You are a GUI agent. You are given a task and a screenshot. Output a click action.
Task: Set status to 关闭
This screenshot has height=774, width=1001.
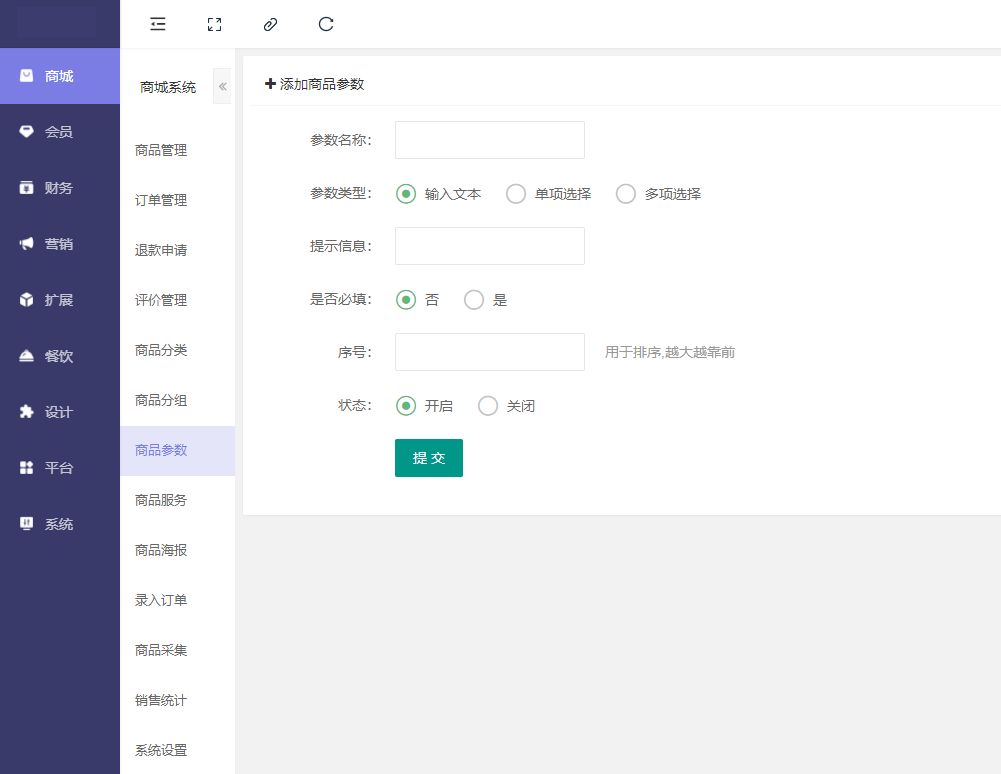pos(488,406)
